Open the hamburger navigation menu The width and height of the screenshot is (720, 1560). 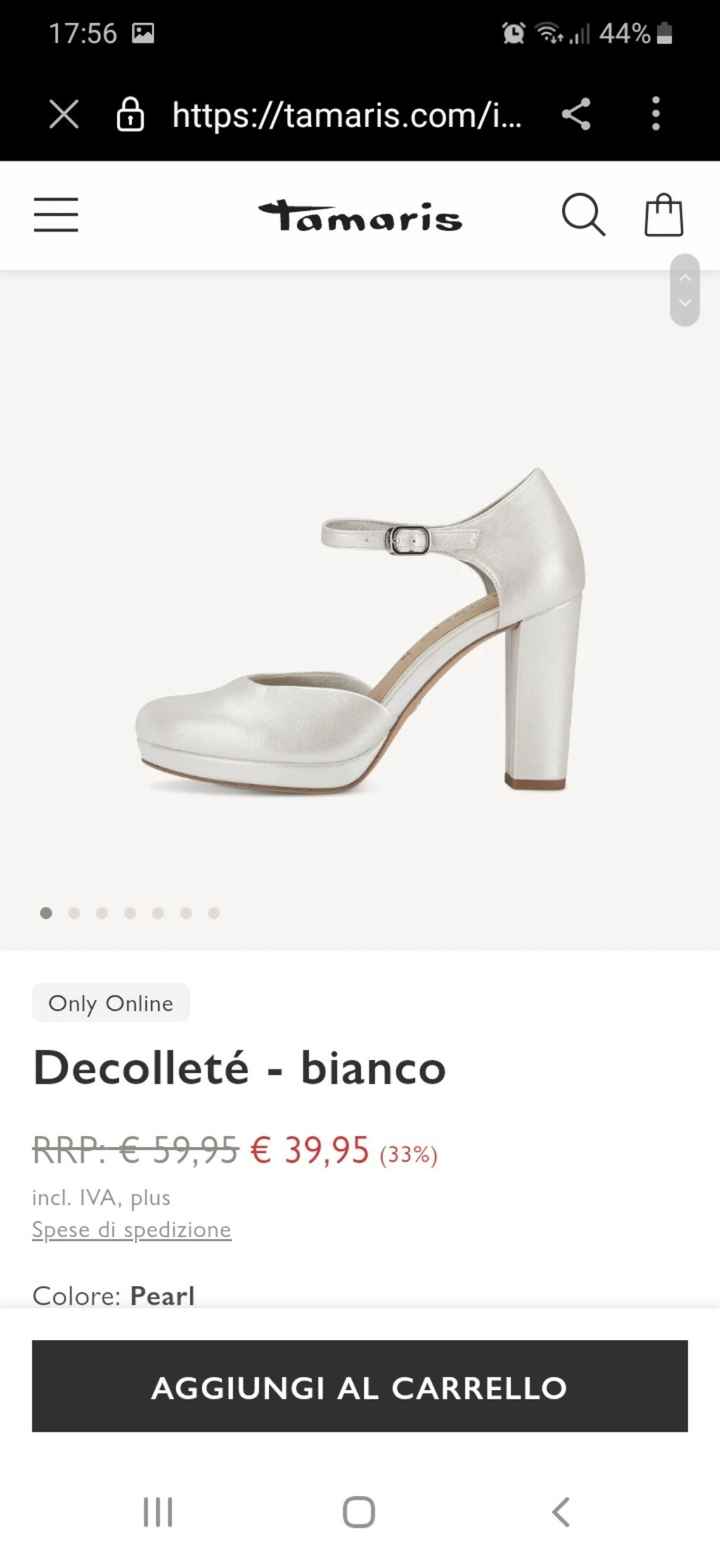click(56, 215)
